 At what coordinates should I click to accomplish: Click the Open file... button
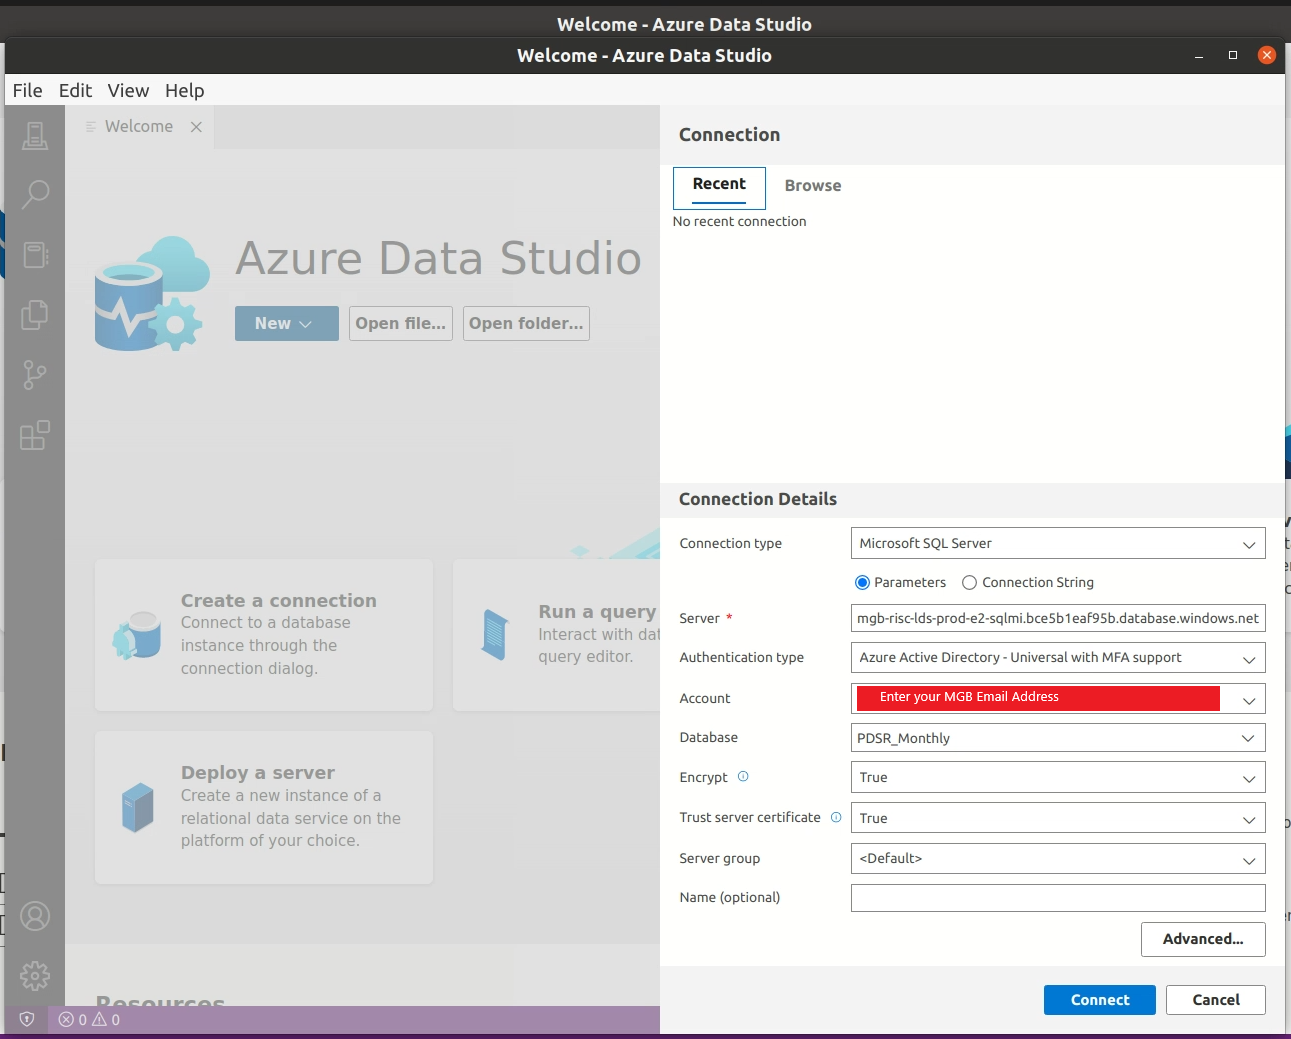click(x=401, y=323)
